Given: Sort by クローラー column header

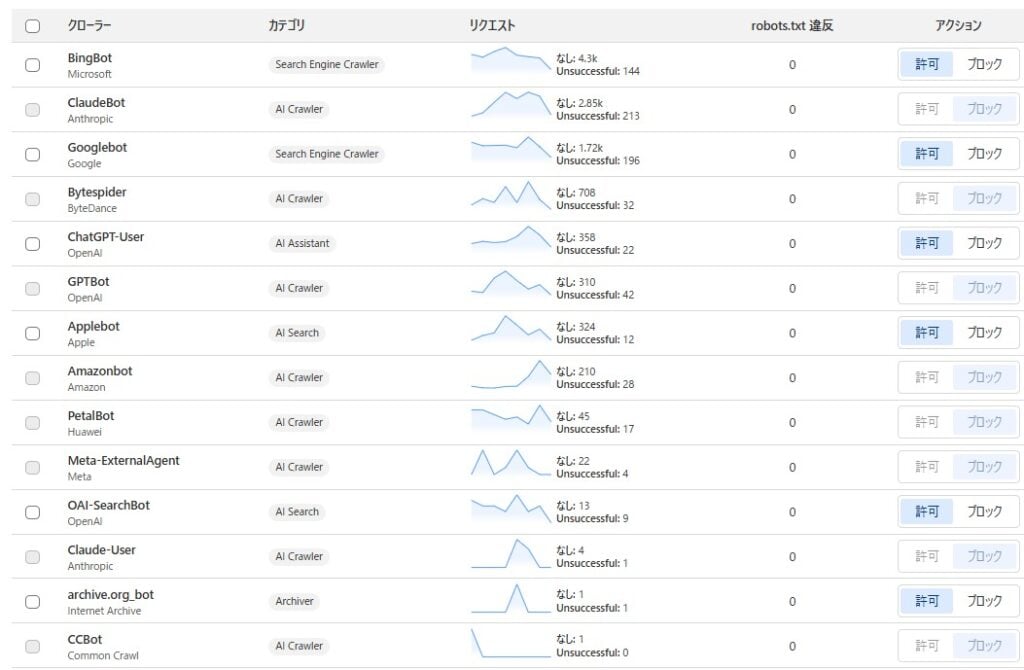Looking at the screenshot, I should (x=90, y=26).
